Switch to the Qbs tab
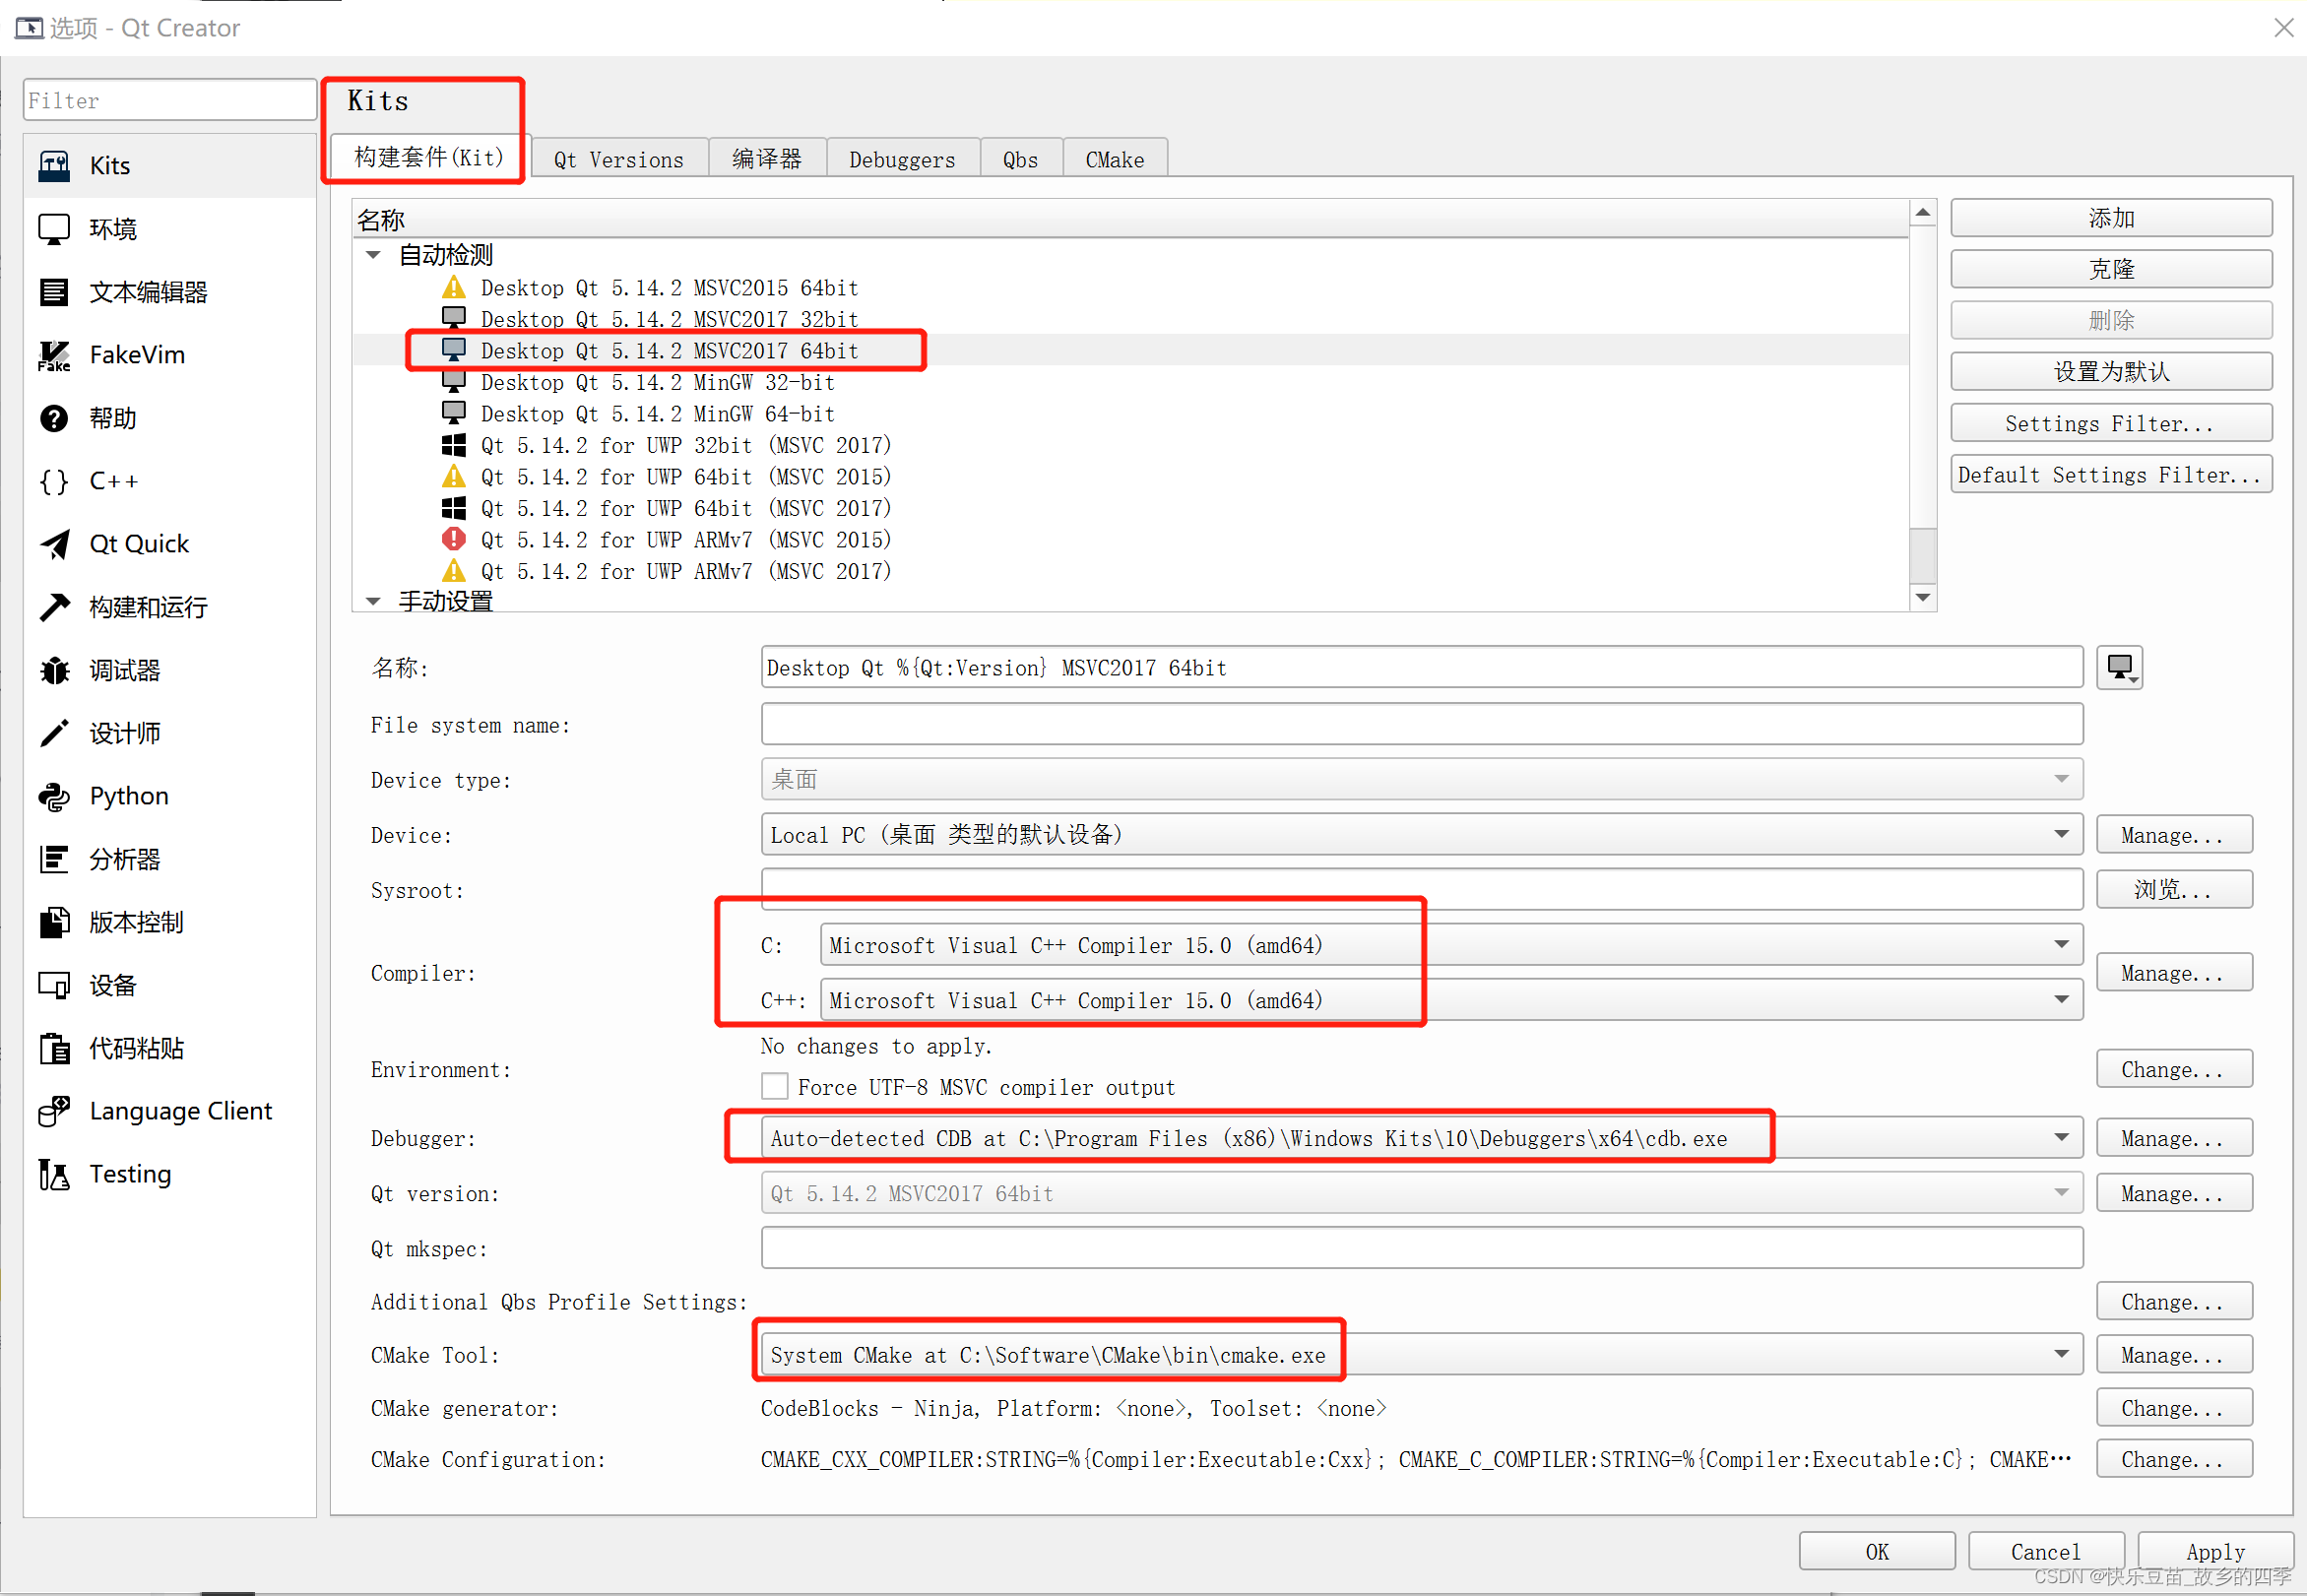Image resolution: width=2307 pixels, height=1596 pixels. click(x=1020, y=159)
